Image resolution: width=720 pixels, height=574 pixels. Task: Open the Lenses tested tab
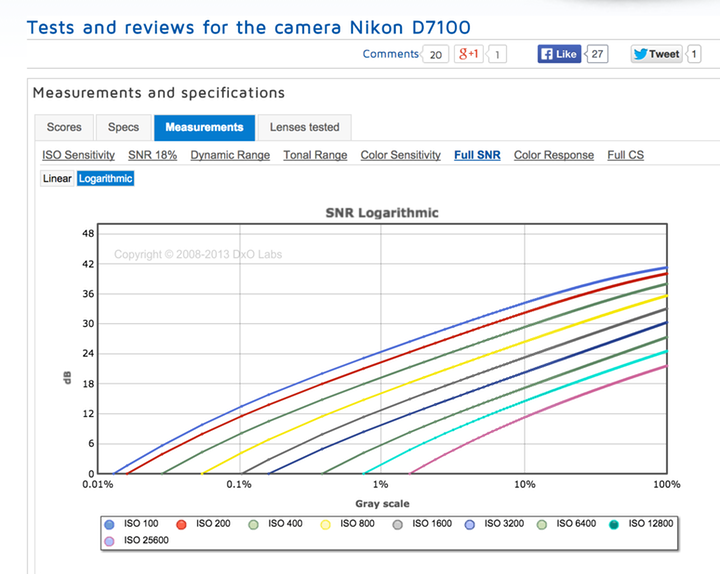pyautogui.click(x=304, y=128)
